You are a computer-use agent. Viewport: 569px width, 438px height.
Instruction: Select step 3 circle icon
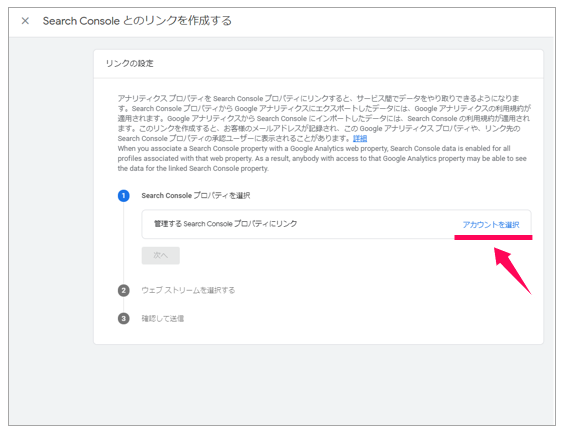(x=123, y=319)
